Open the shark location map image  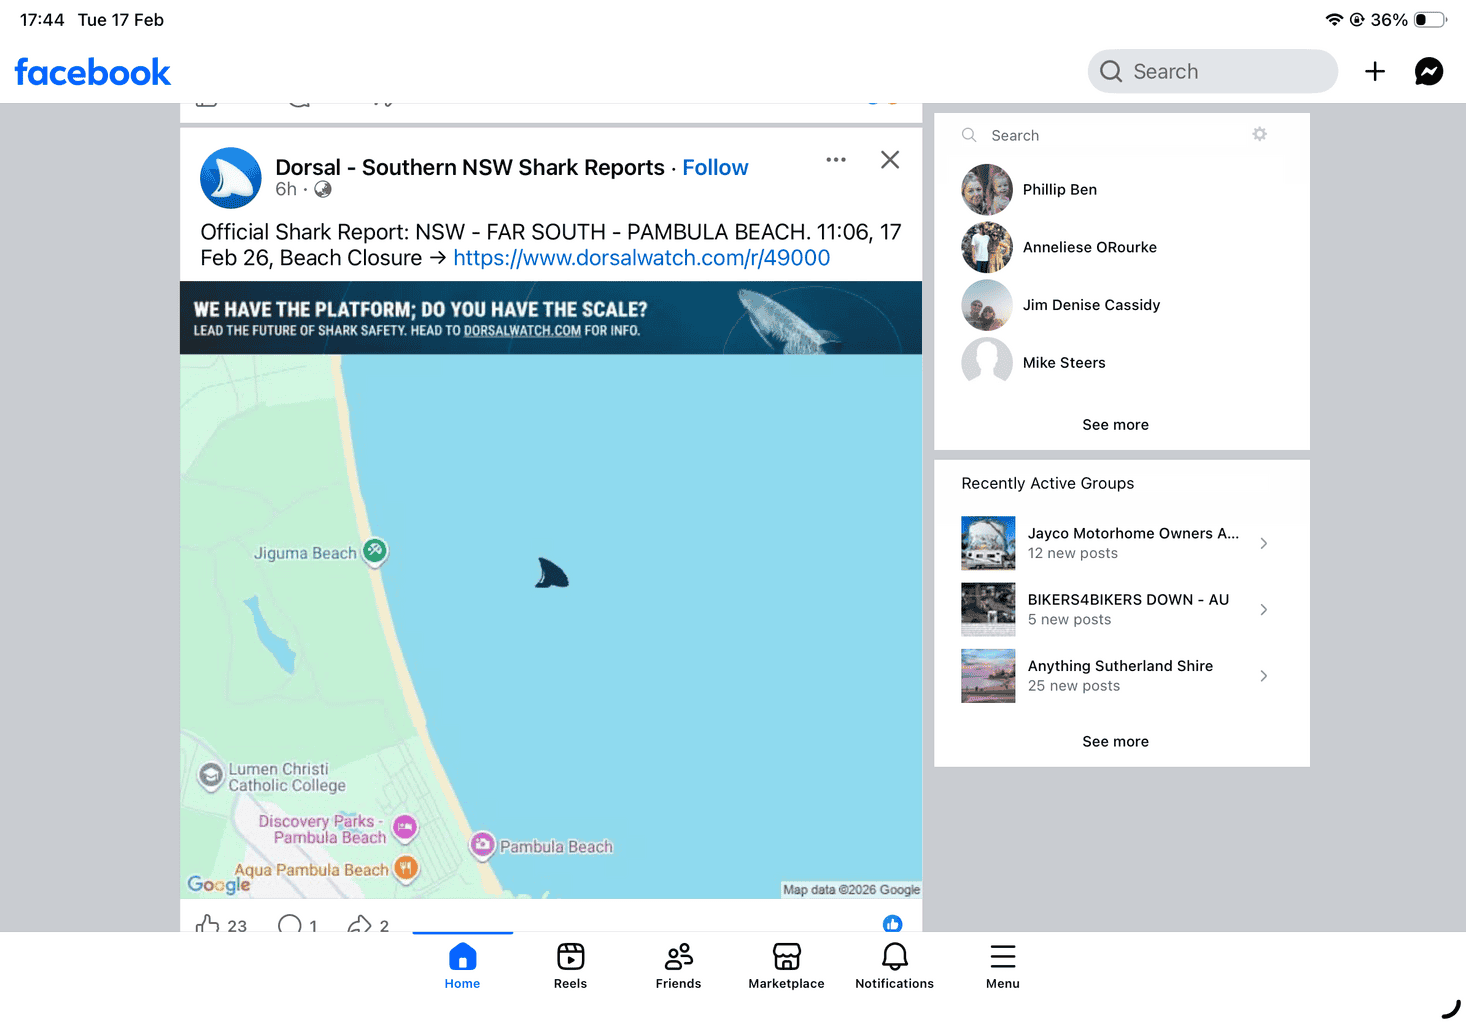tap(550, 620)
